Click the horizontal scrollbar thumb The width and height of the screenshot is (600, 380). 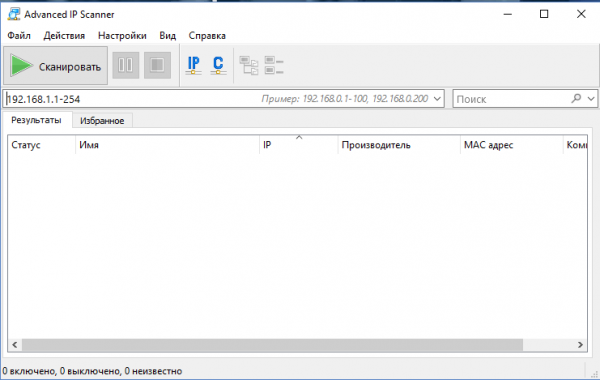click(272, 345)
